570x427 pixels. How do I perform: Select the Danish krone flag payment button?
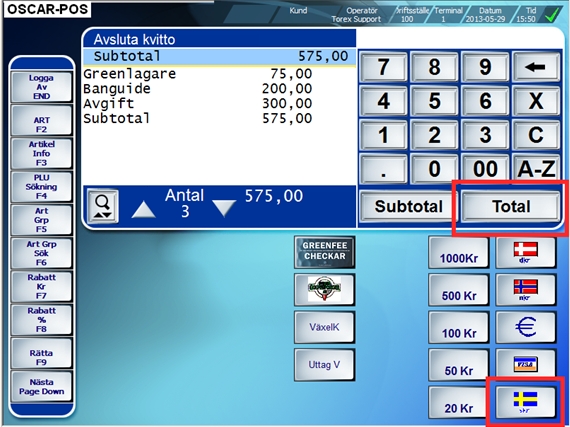pos(526,253)
